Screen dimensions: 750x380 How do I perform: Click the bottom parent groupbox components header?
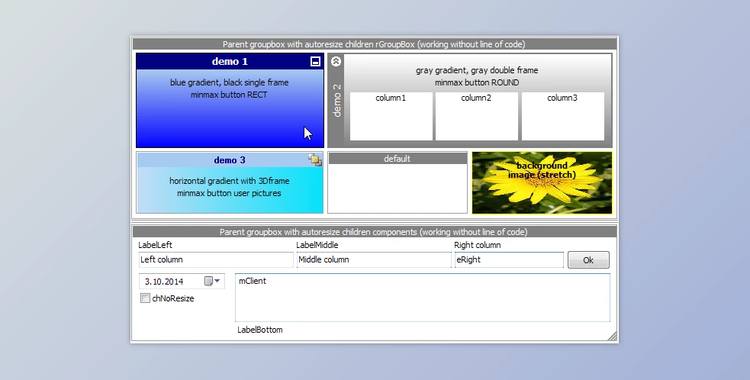[x=374, y=232]
